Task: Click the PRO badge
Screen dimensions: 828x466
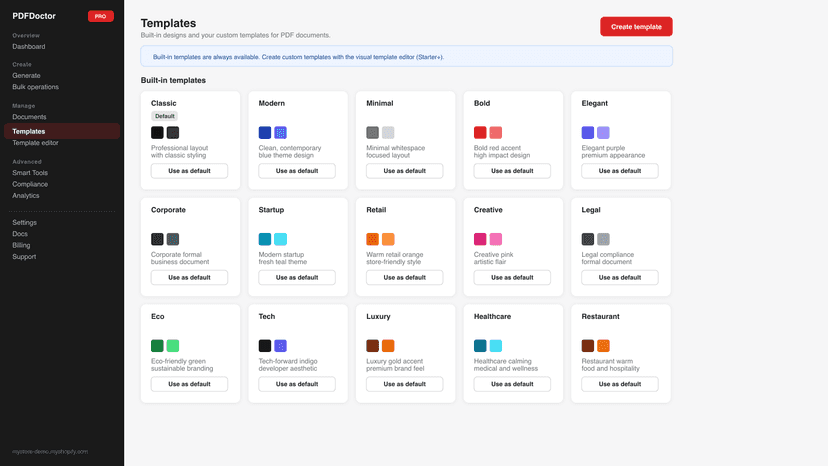Action: (x=100, y=16)
